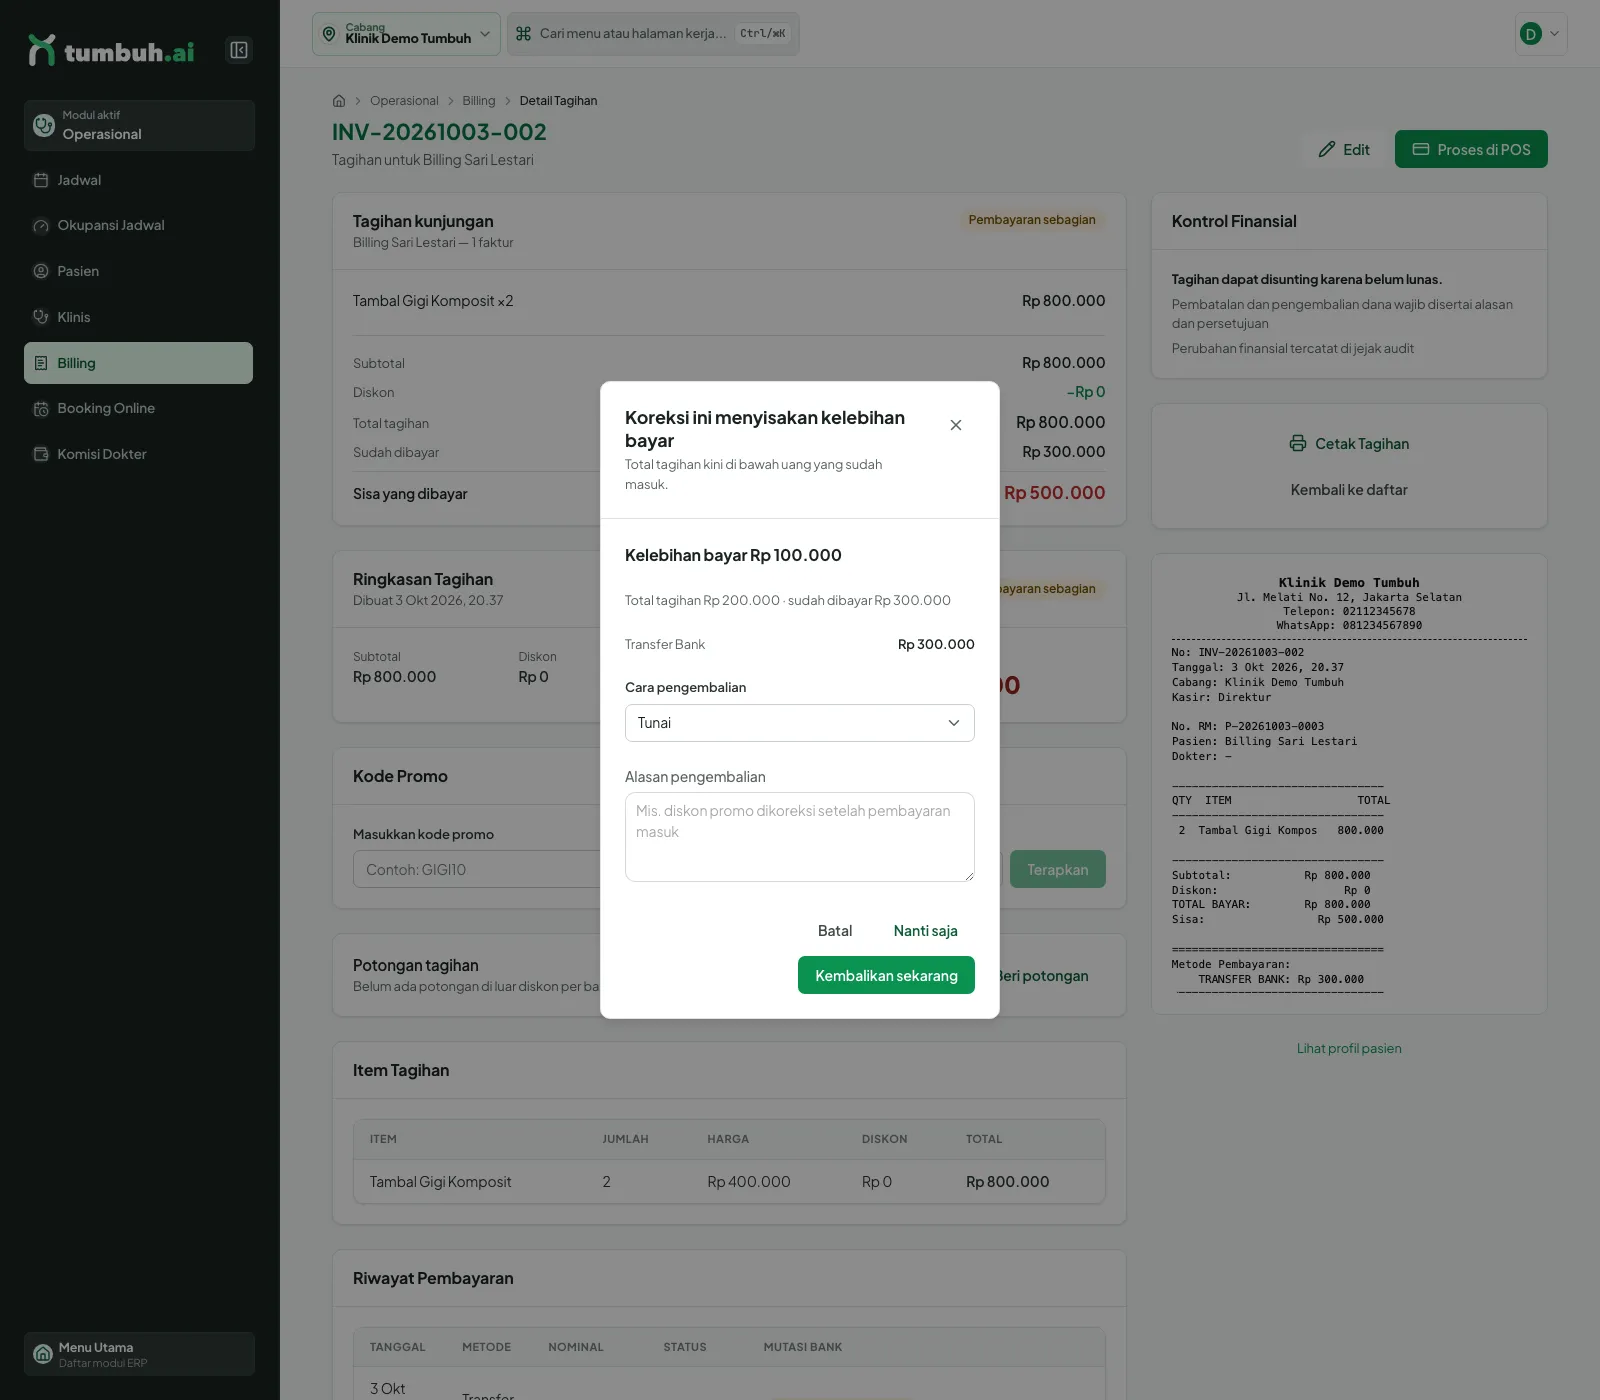1600x1400 pixels.
Task: Click the tumbuh.ai logo
Action: pos(111,51)
